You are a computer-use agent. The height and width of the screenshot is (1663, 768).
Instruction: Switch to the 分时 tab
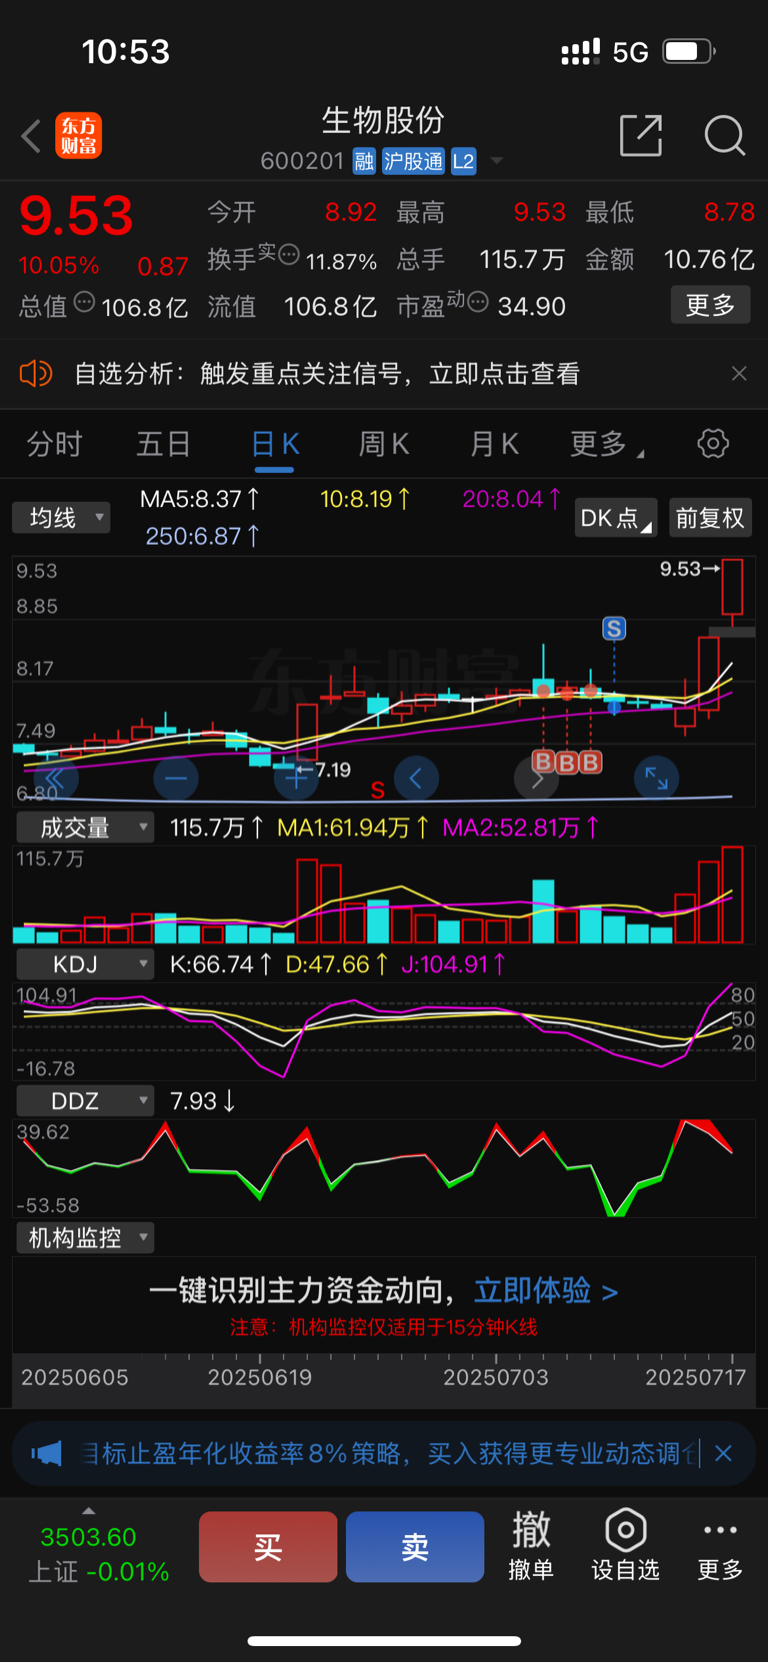(x=54, y=444)
